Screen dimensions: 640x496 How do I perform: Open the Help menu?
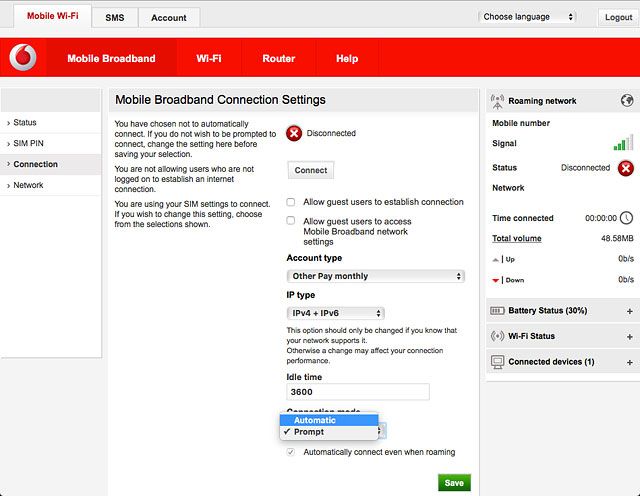coord(347,58)
